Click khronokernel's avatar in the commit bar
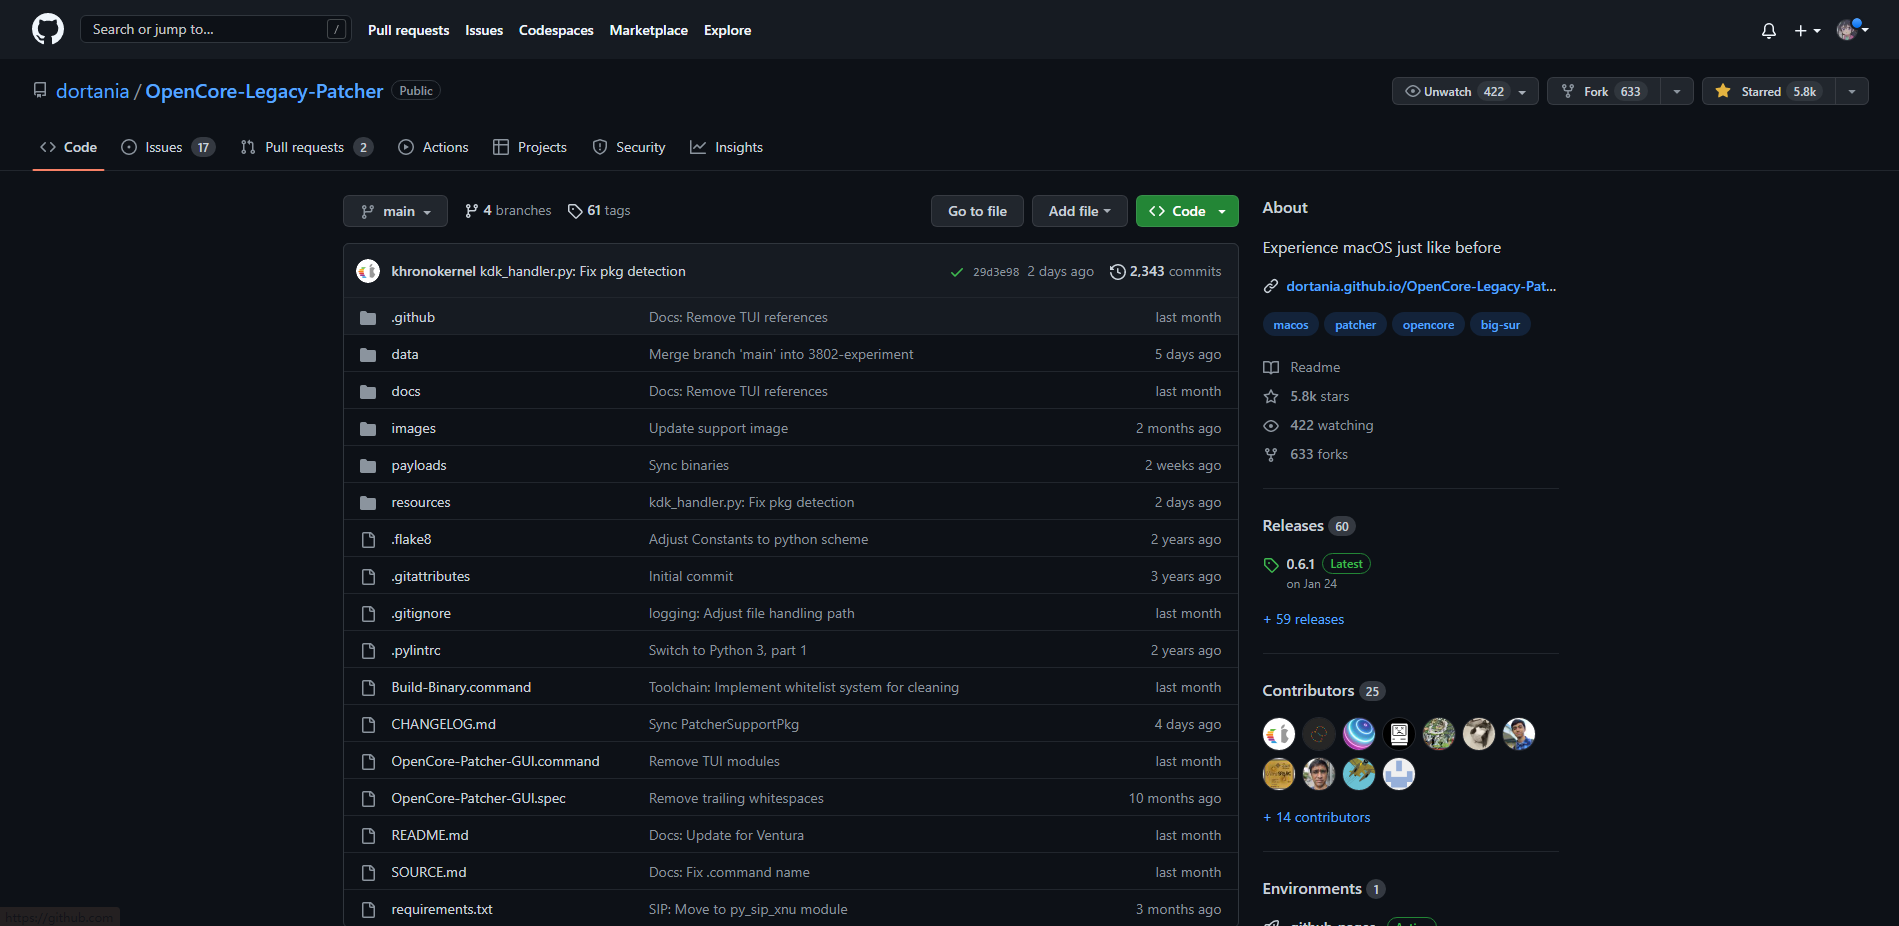The height and width of the screenshot is (926, 1899). pyautogui.click(x=368, y=271)
